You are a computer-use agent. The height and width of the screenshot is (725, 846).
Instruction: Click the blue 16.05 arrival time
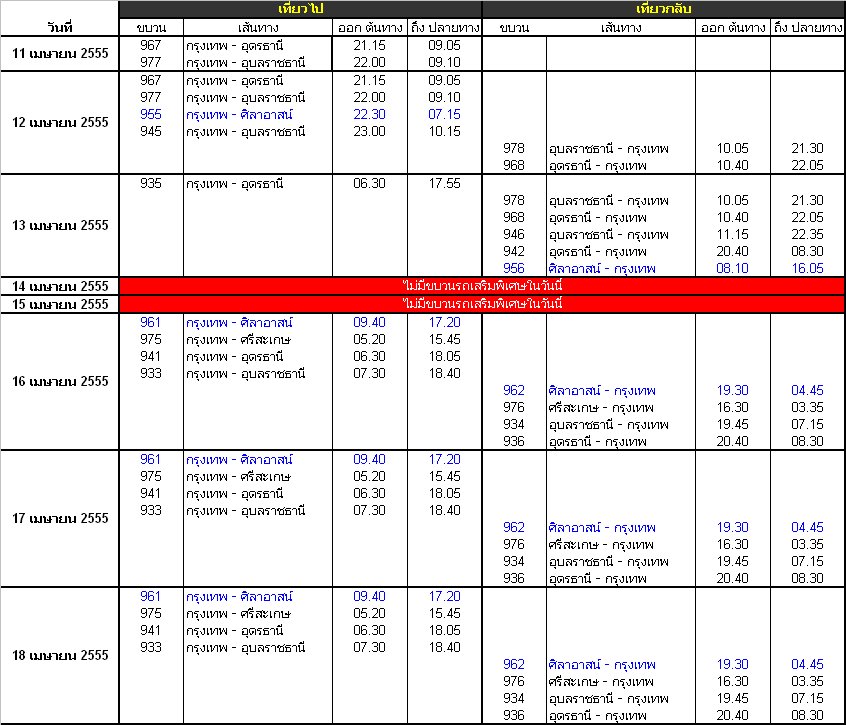point(807,268)
